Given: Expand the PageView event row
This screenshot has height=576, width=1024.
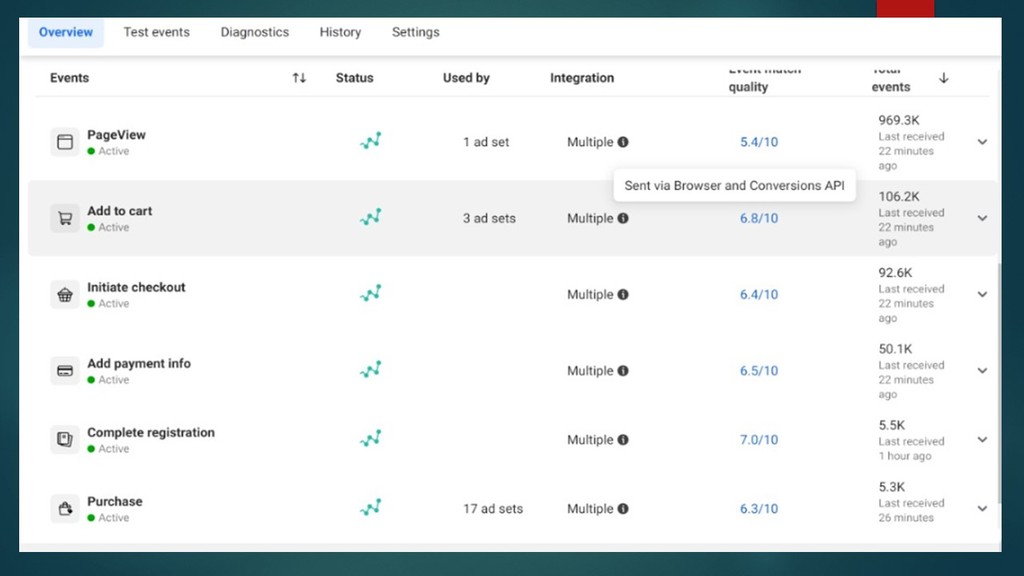Looking at the screenshot, I should [x=982, y=142].
